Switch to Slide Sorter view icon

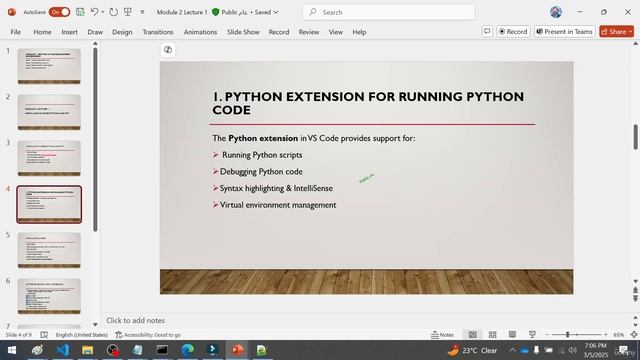493,335
